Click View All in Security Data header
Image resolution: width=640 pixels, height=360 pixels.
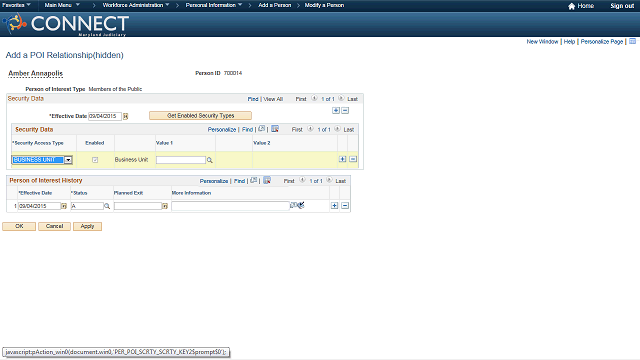point(273,99)
